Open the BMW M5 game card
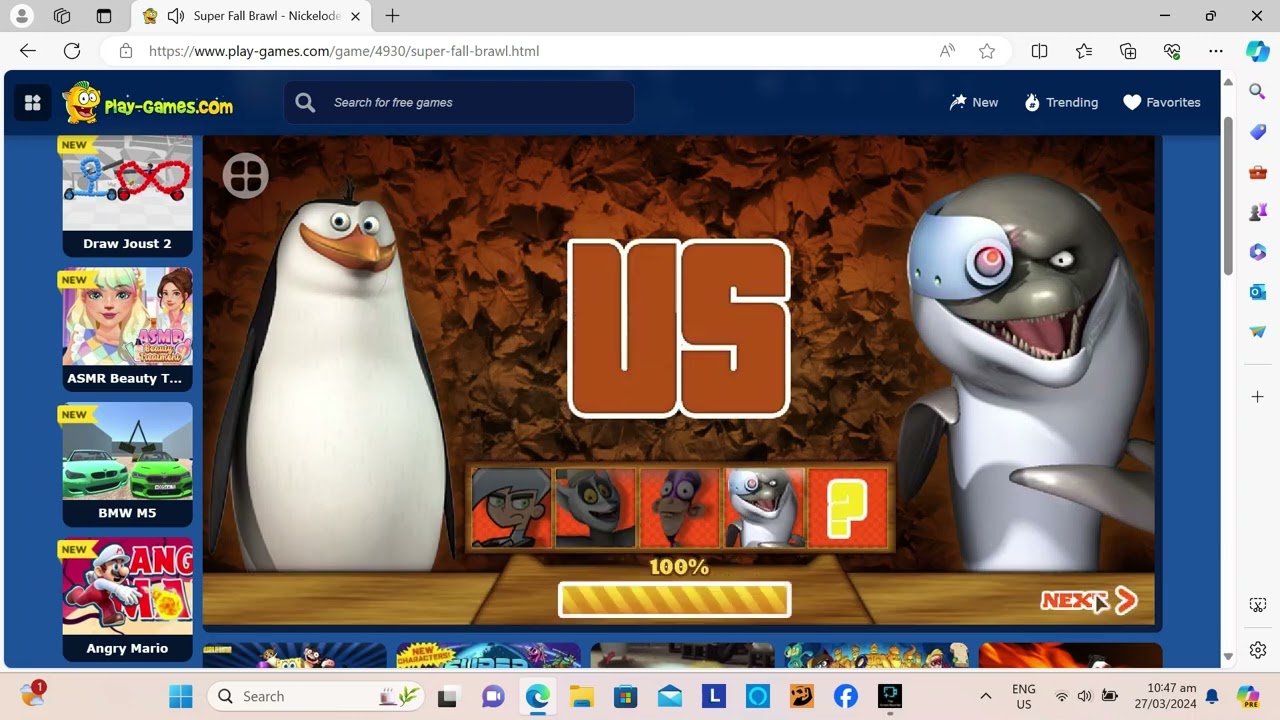1280x720 pixels. [127, 464]
